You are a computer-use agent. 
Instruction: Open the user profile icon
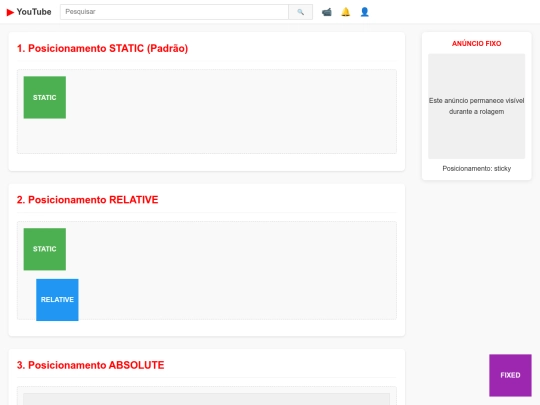click(x=364, y=12)
